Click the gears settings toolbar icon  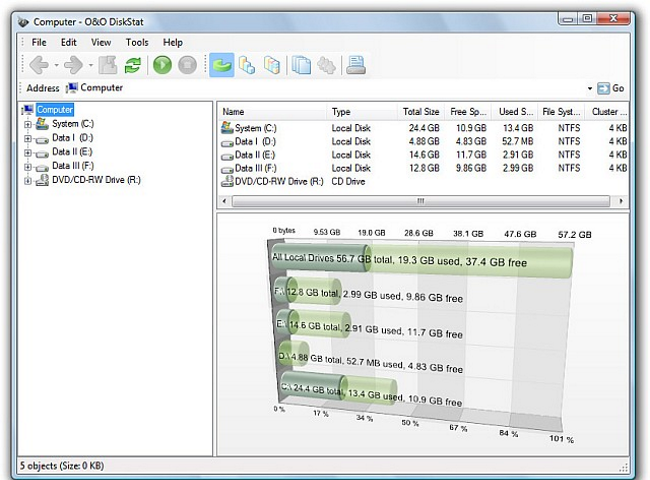coord(327,65)
